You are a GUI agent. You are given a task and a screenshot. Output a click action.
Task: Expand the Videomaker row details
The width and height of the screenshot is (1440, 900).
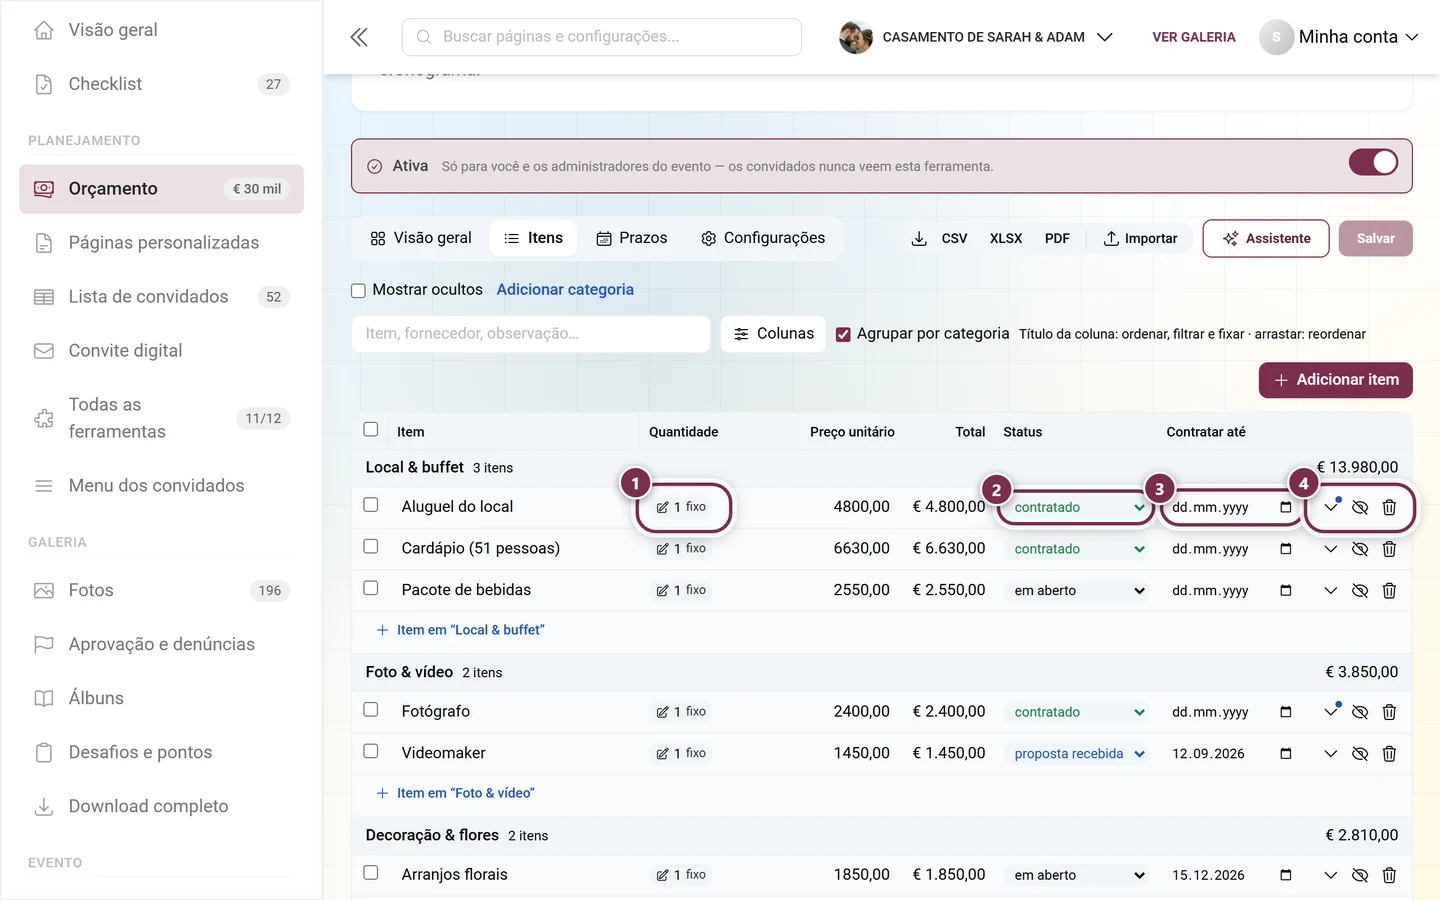[x=1331, y=754]
